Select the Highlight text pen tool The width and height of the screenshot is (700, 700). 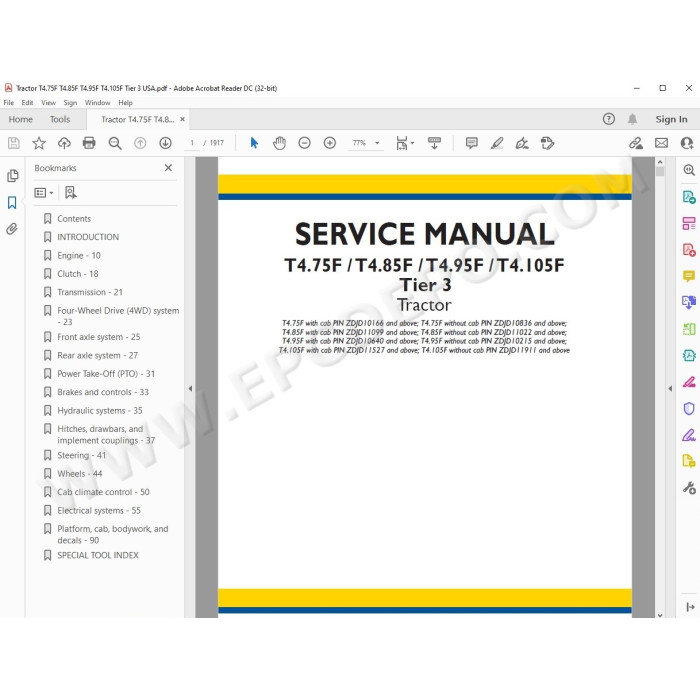click(x=497, y=143)
